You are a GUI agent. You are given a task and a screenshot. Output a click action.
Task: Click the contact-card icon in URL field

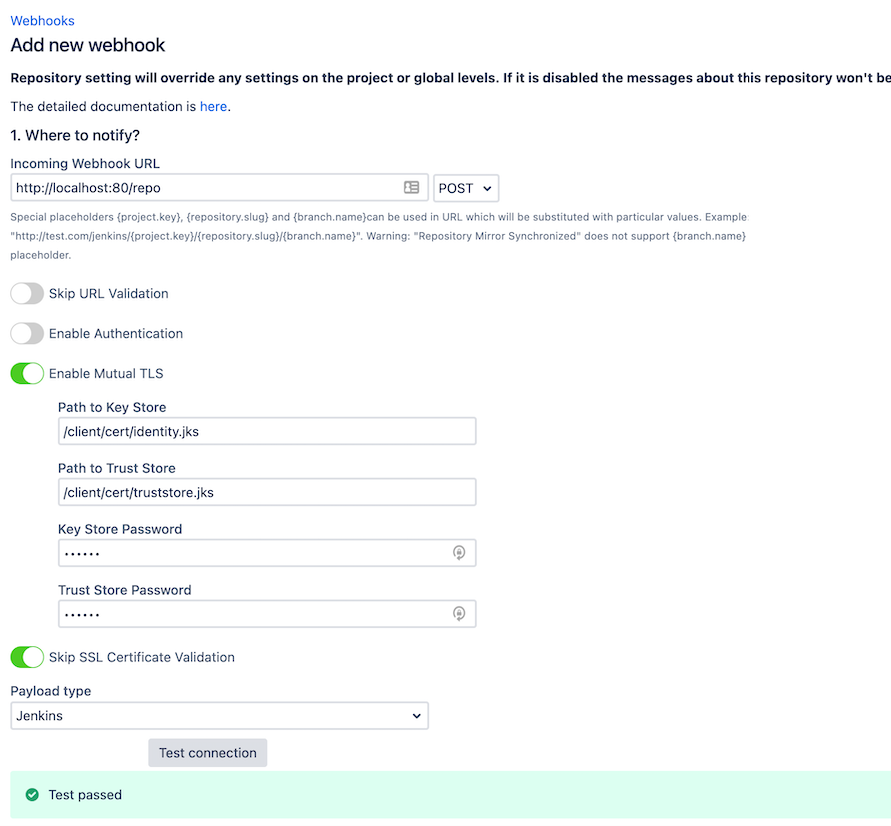click(411, 188)
